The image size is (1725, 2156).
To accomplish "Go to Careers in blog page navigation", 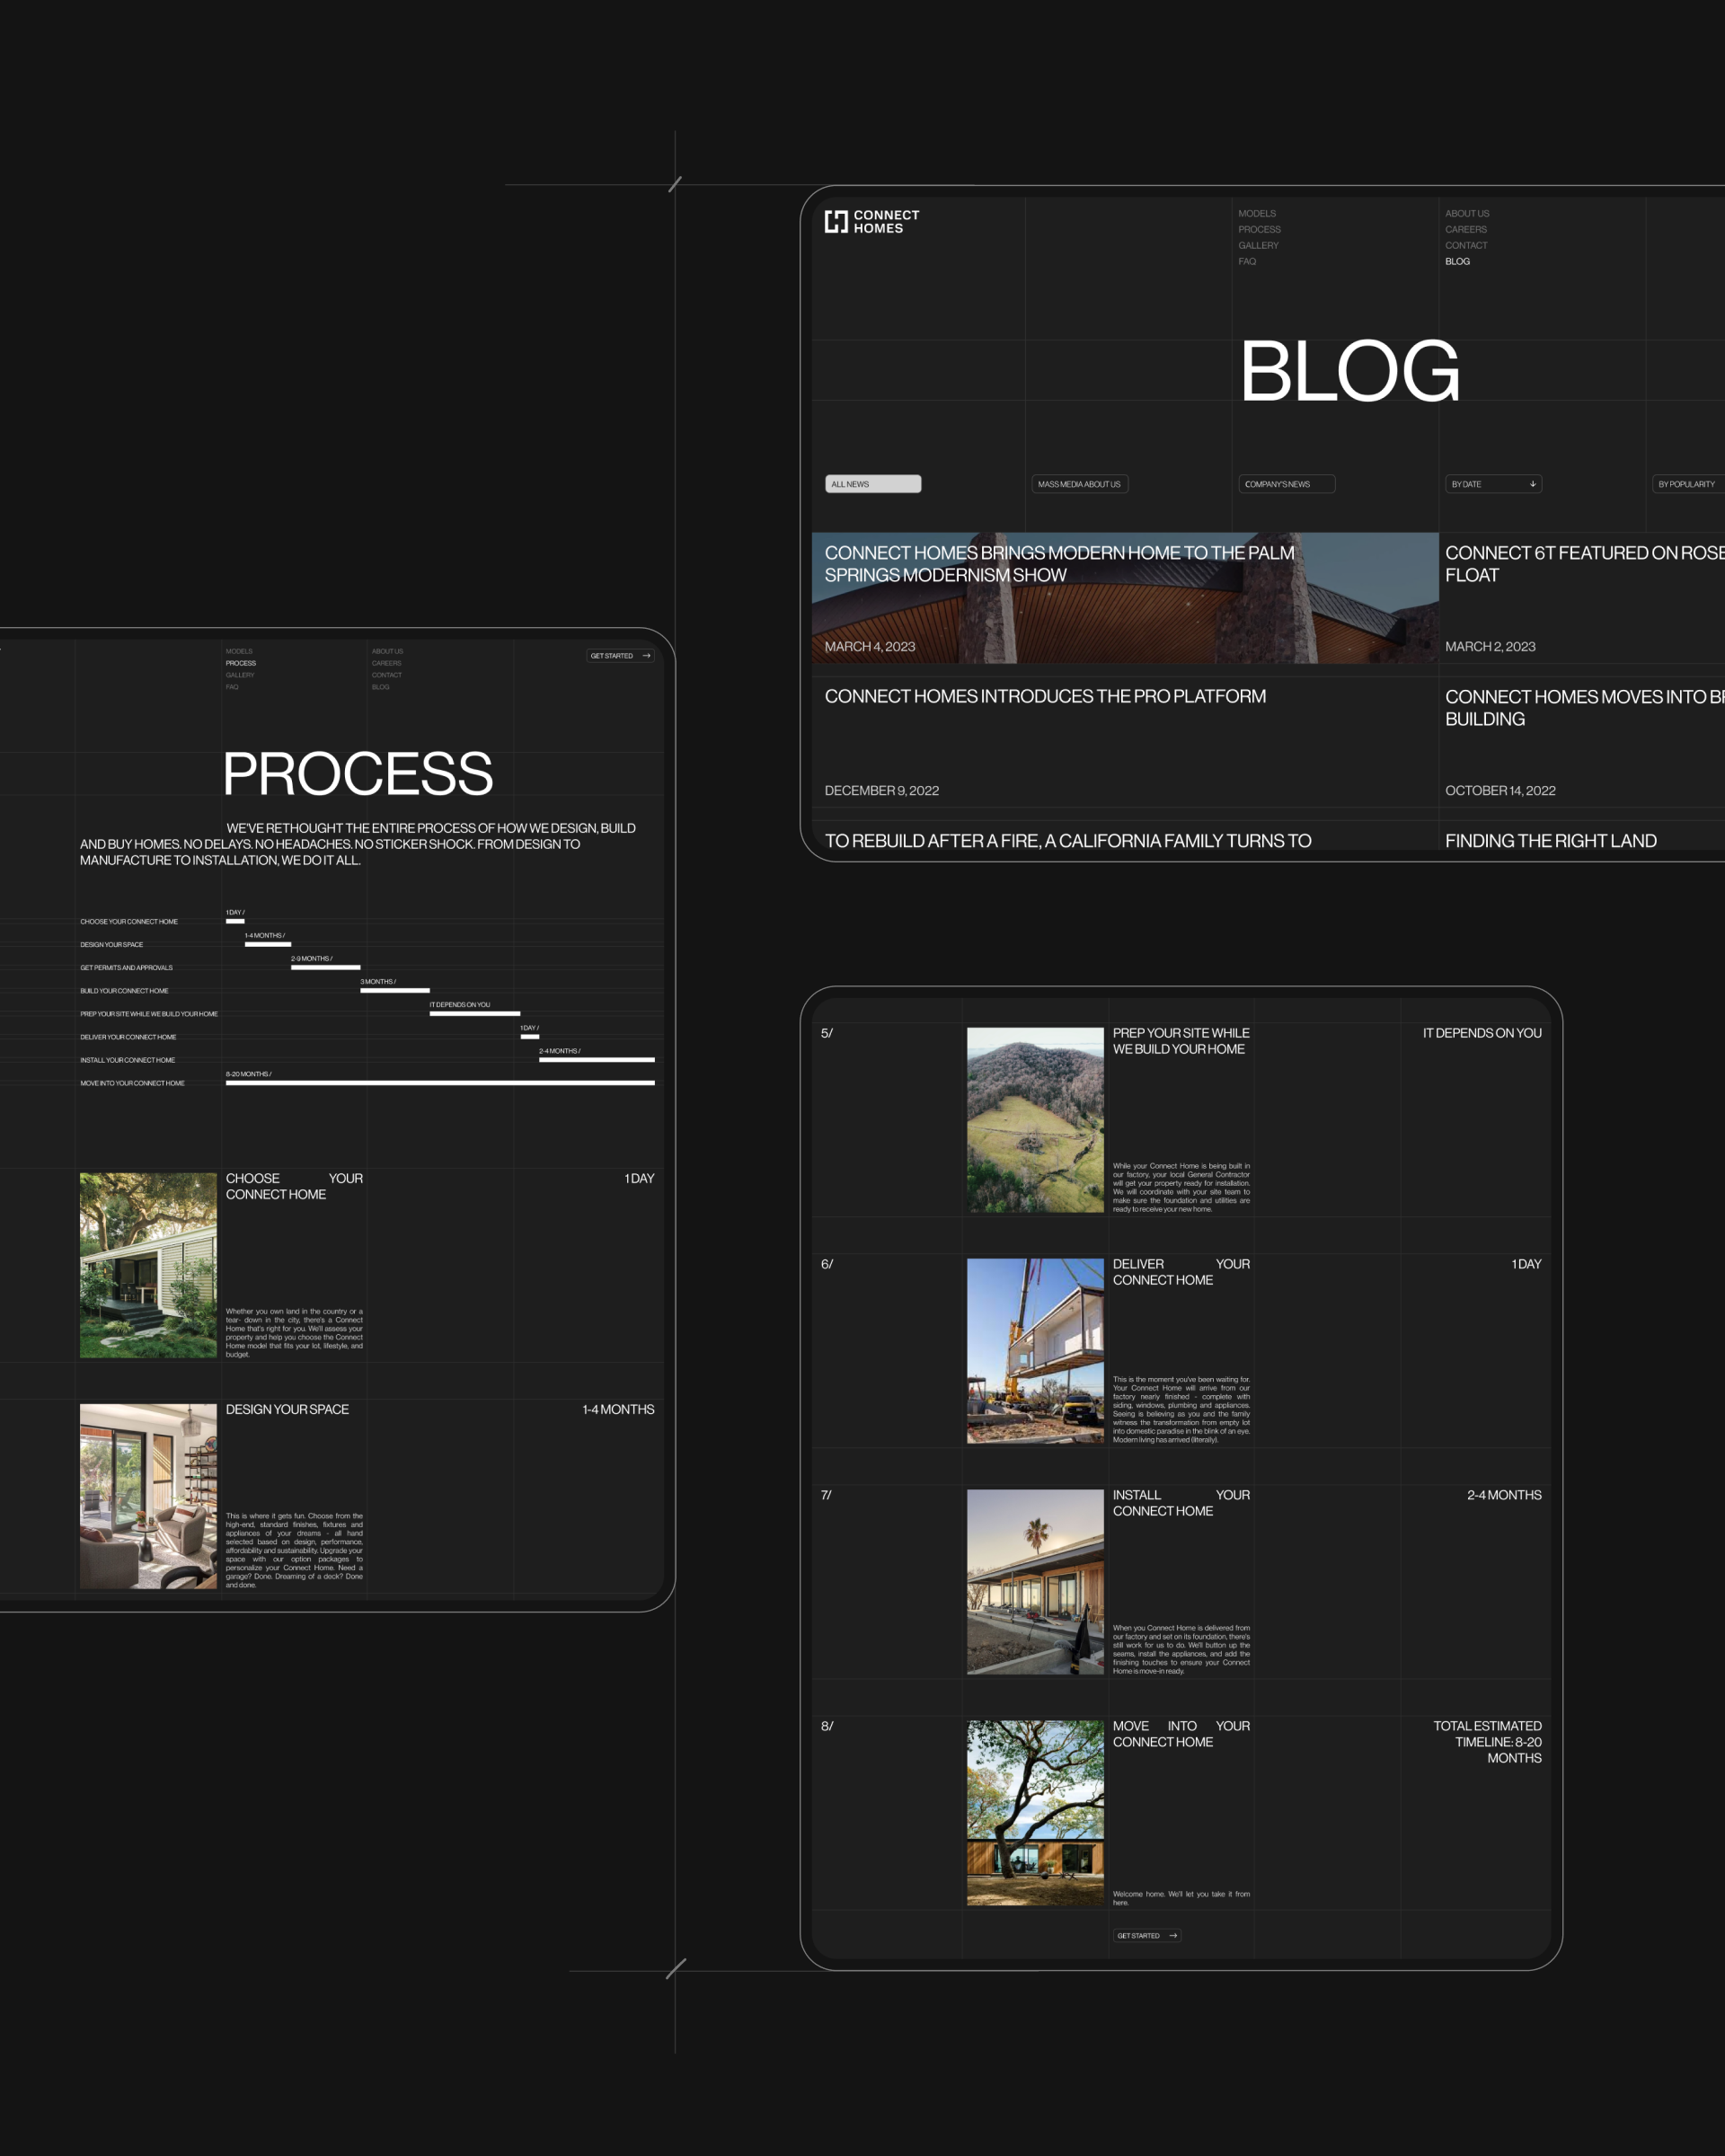I will pyautogui.click(x=1465, y=229).
